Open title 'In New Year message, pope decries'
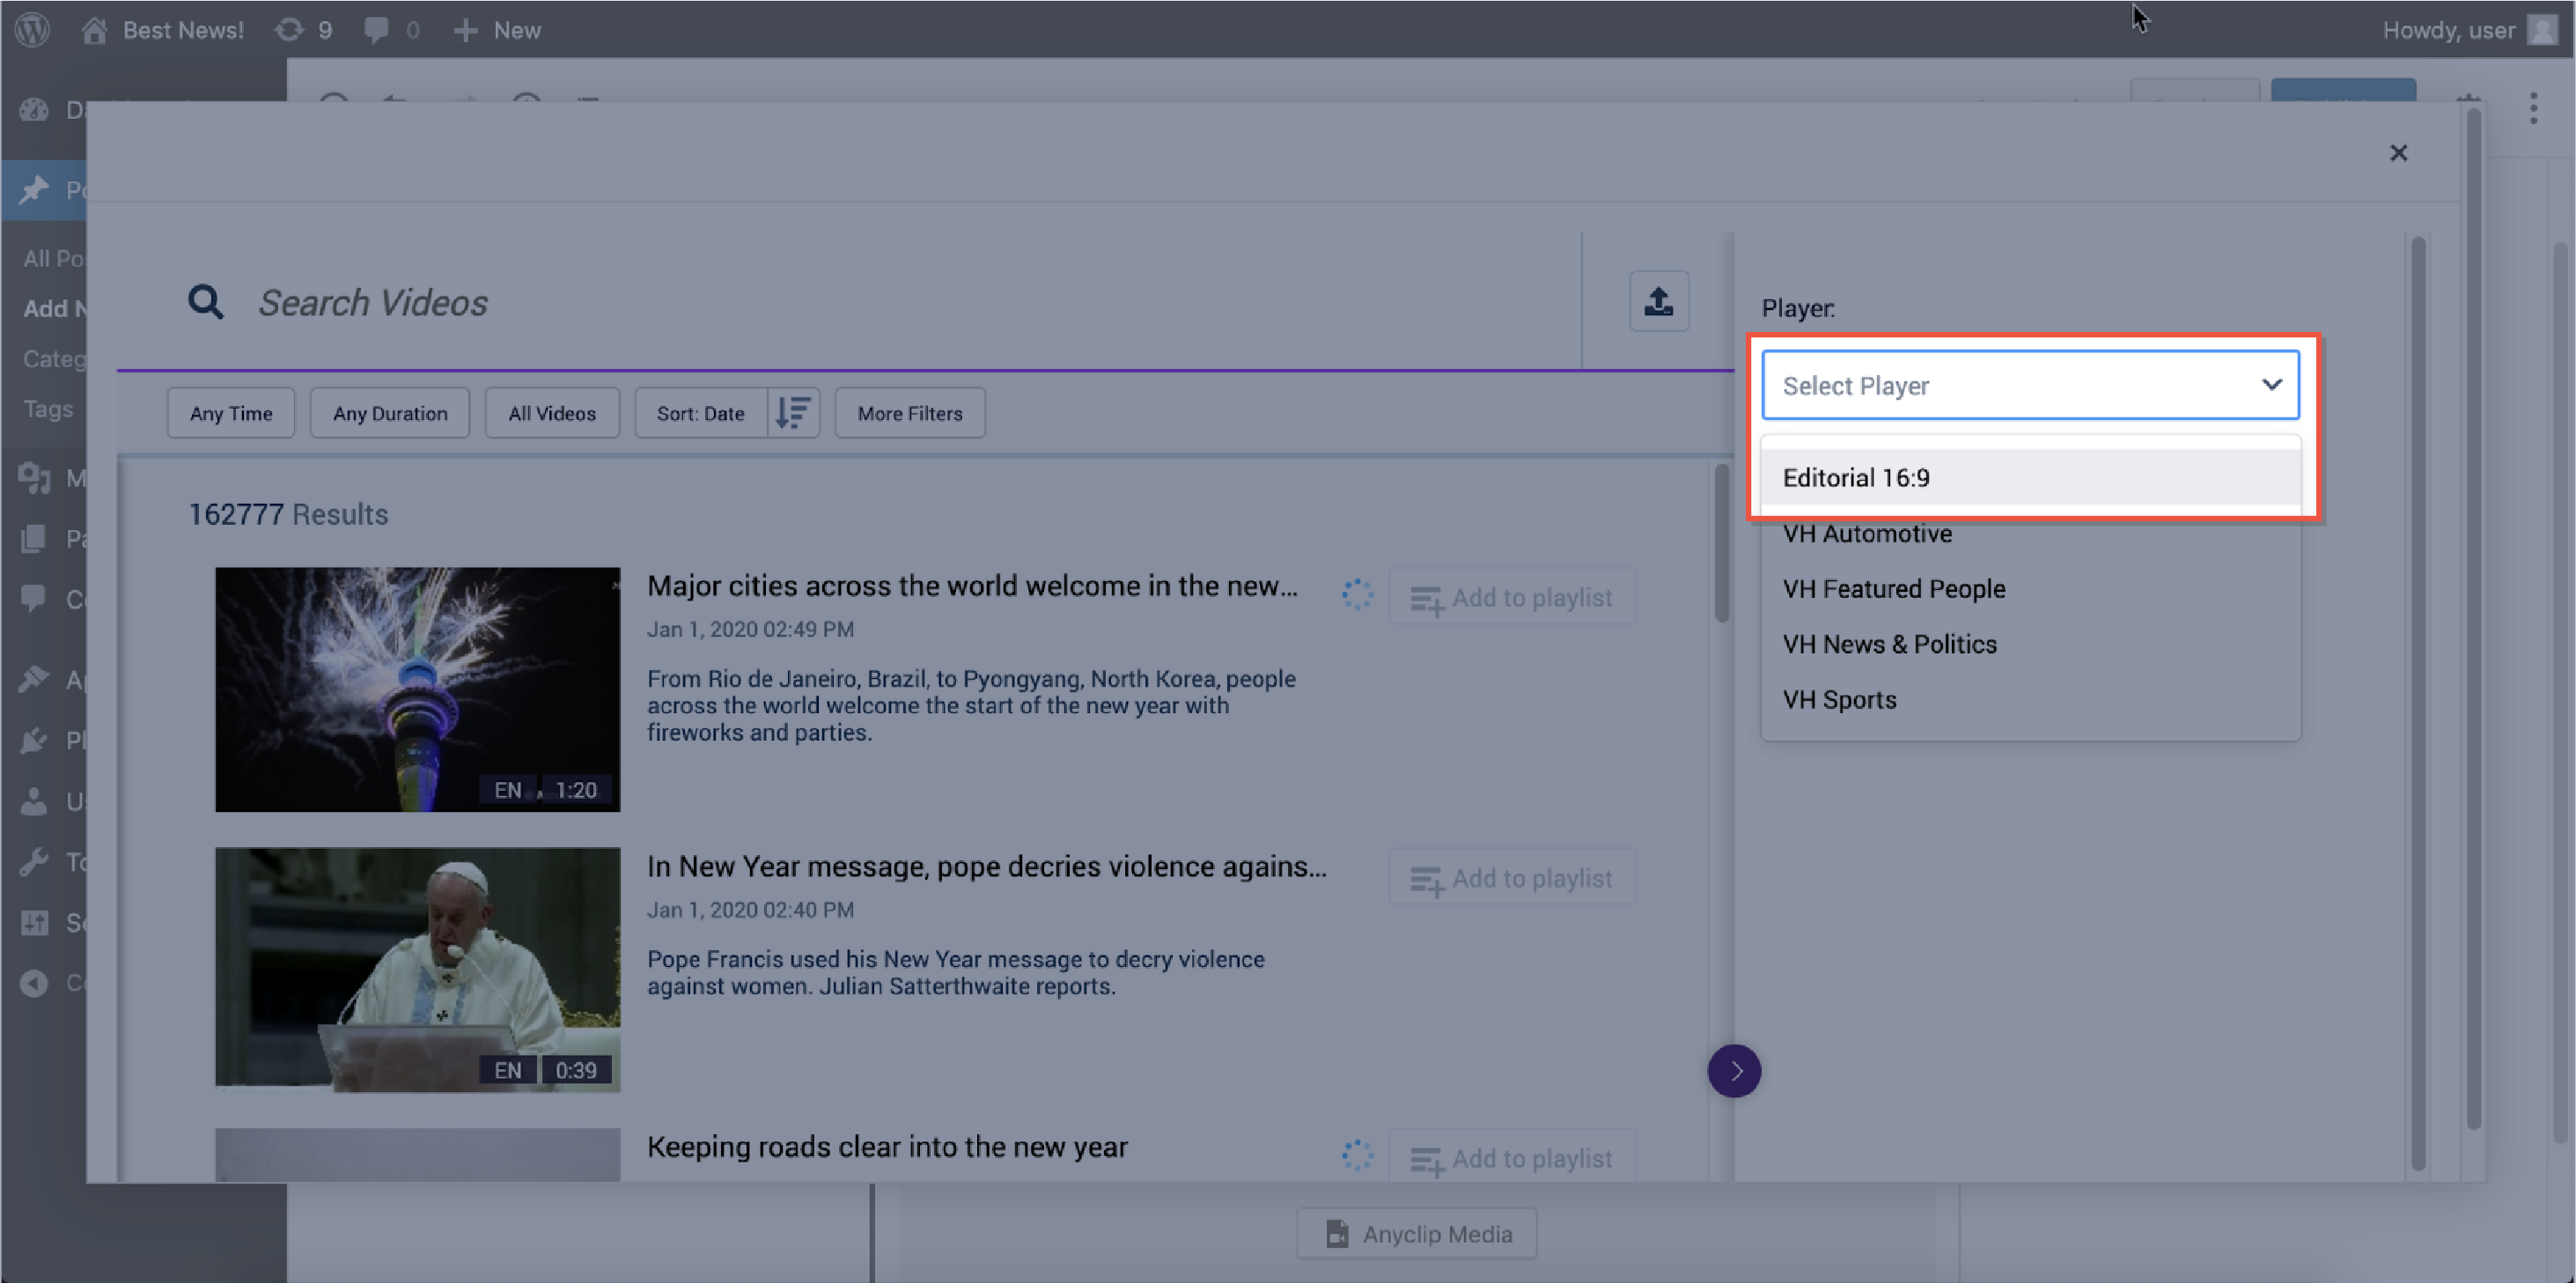 point(987,866)
